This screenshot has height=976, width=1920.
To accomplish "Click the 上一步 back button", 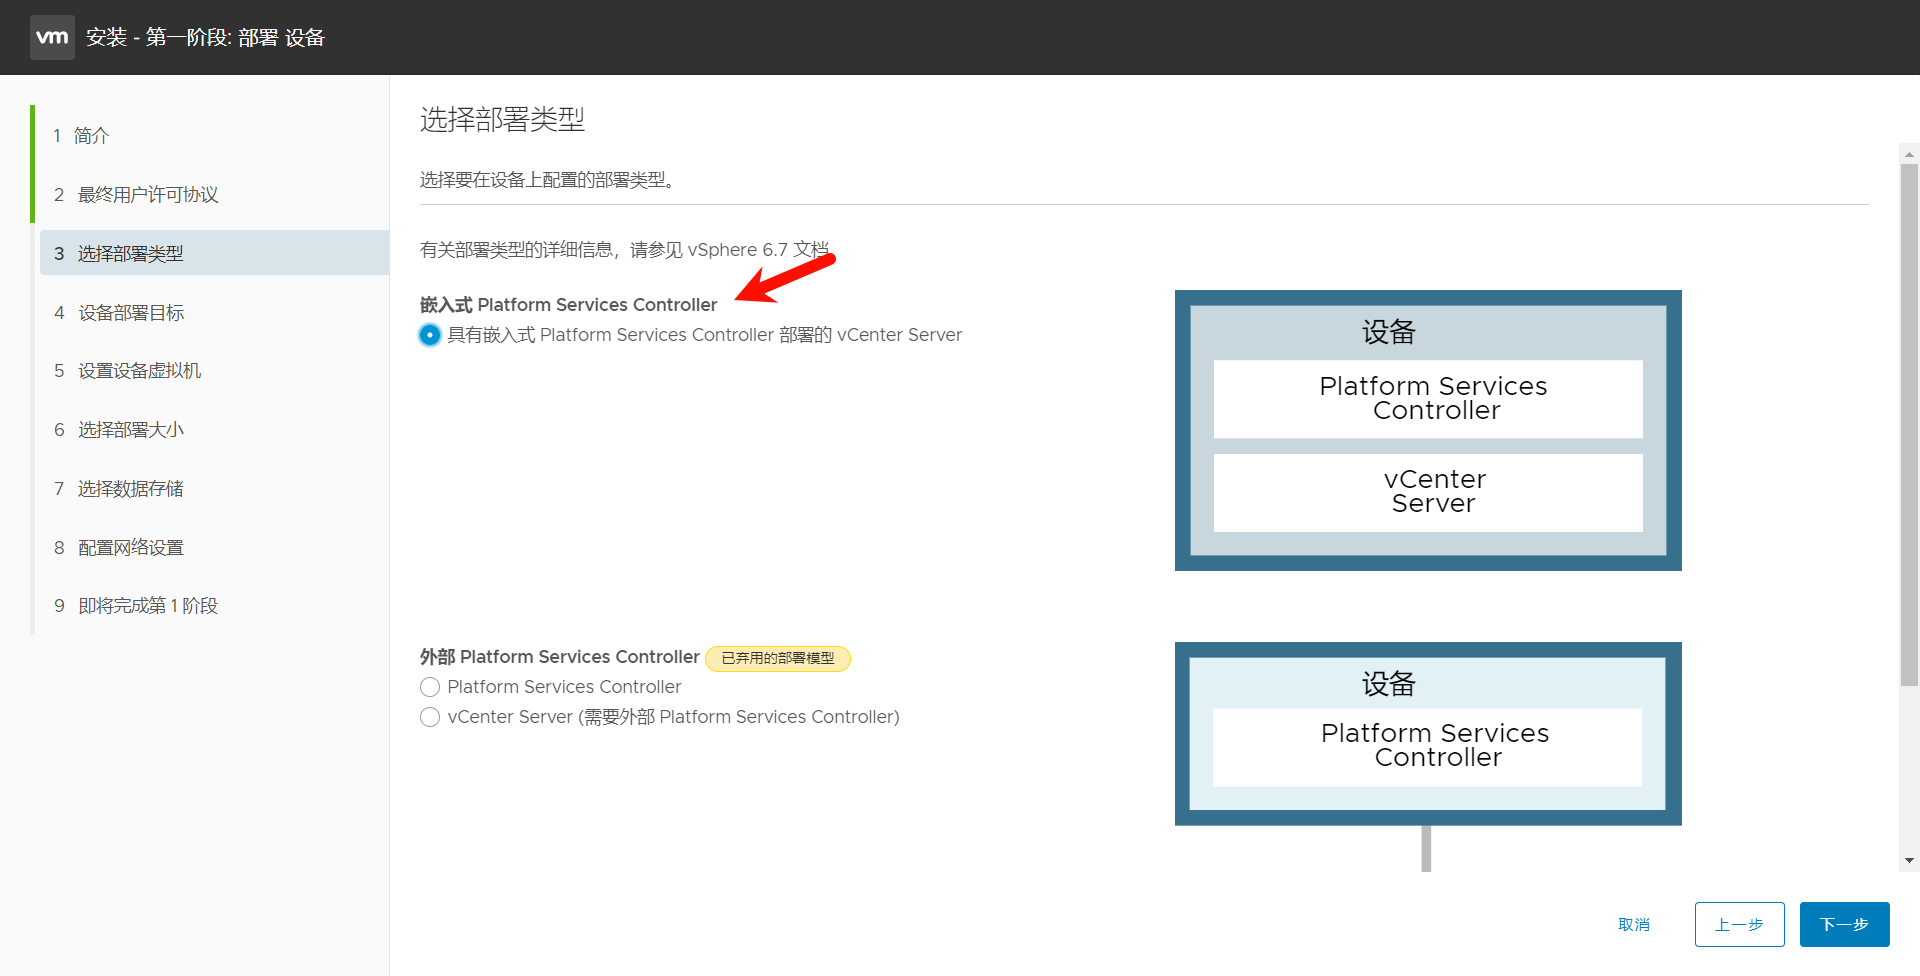I will [x=1740, y=925].
